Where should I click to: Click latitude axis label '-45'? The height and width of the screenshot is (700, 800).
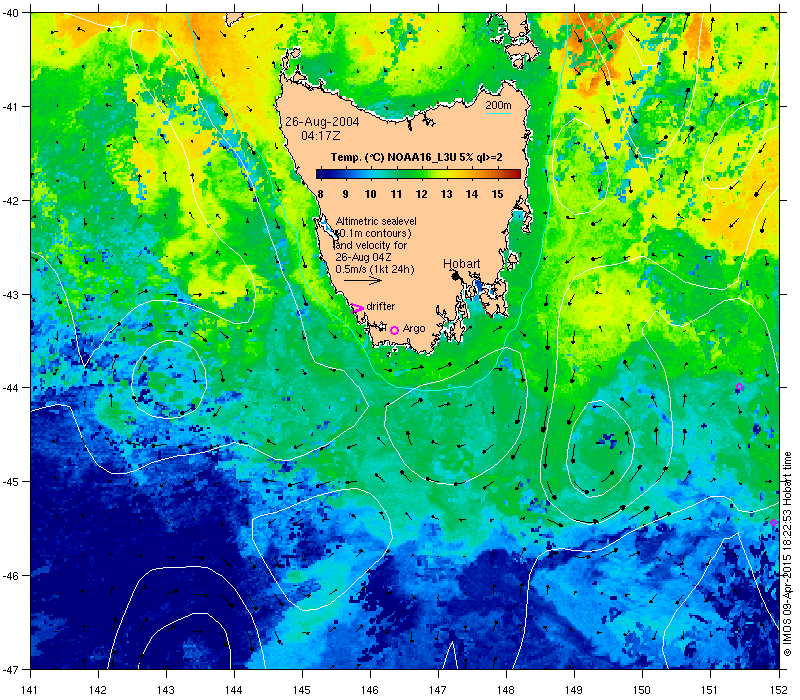[9, 482]
